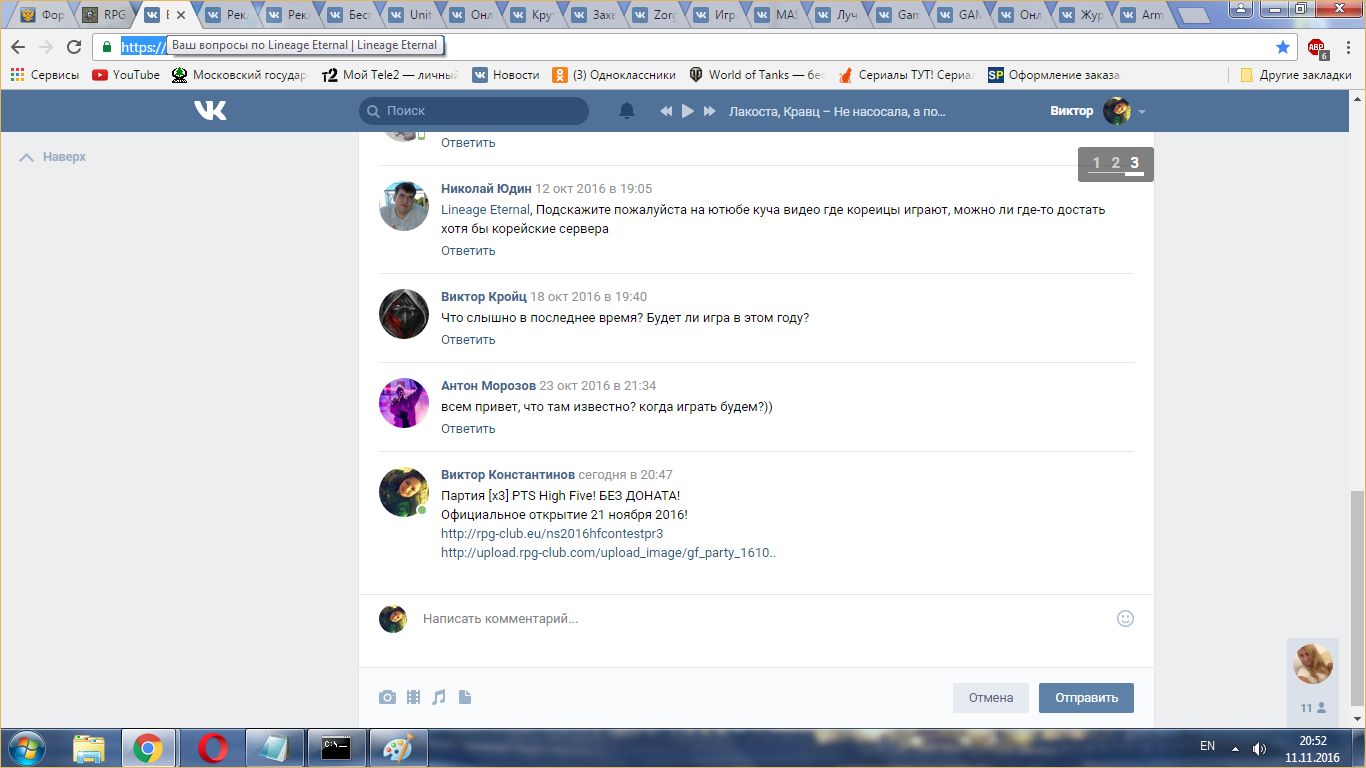This screenshot has width=1366, height=768.
Task: Attach a video to the comment
Action: point(413,697)
